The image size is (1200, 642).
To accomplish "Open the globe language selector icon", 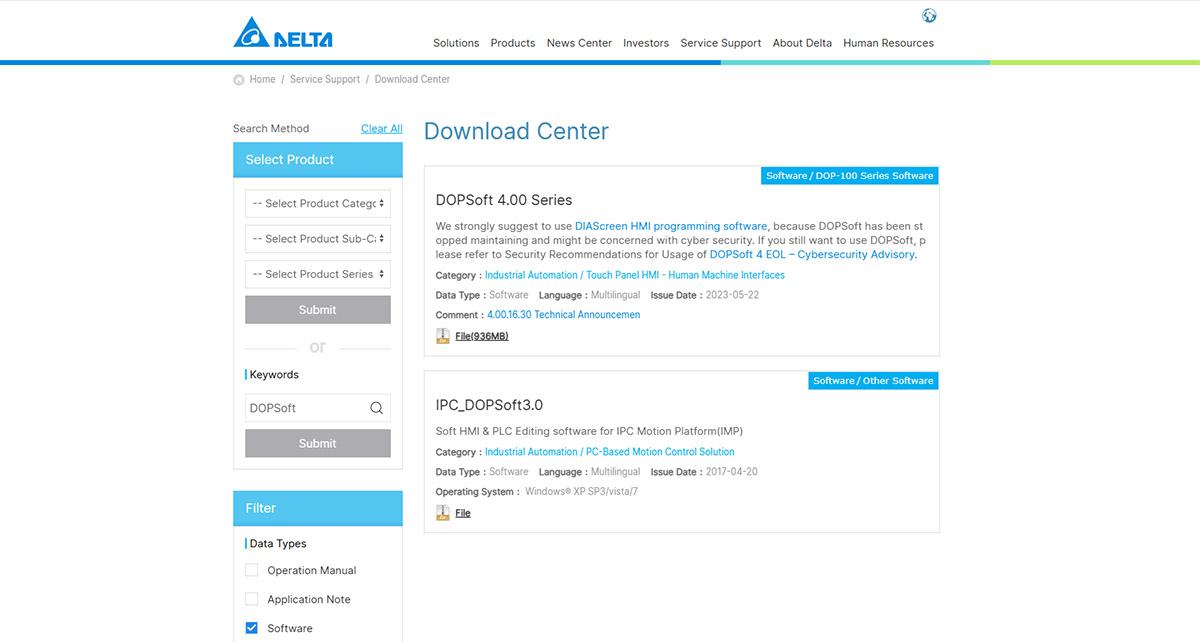I will (929, 15).
